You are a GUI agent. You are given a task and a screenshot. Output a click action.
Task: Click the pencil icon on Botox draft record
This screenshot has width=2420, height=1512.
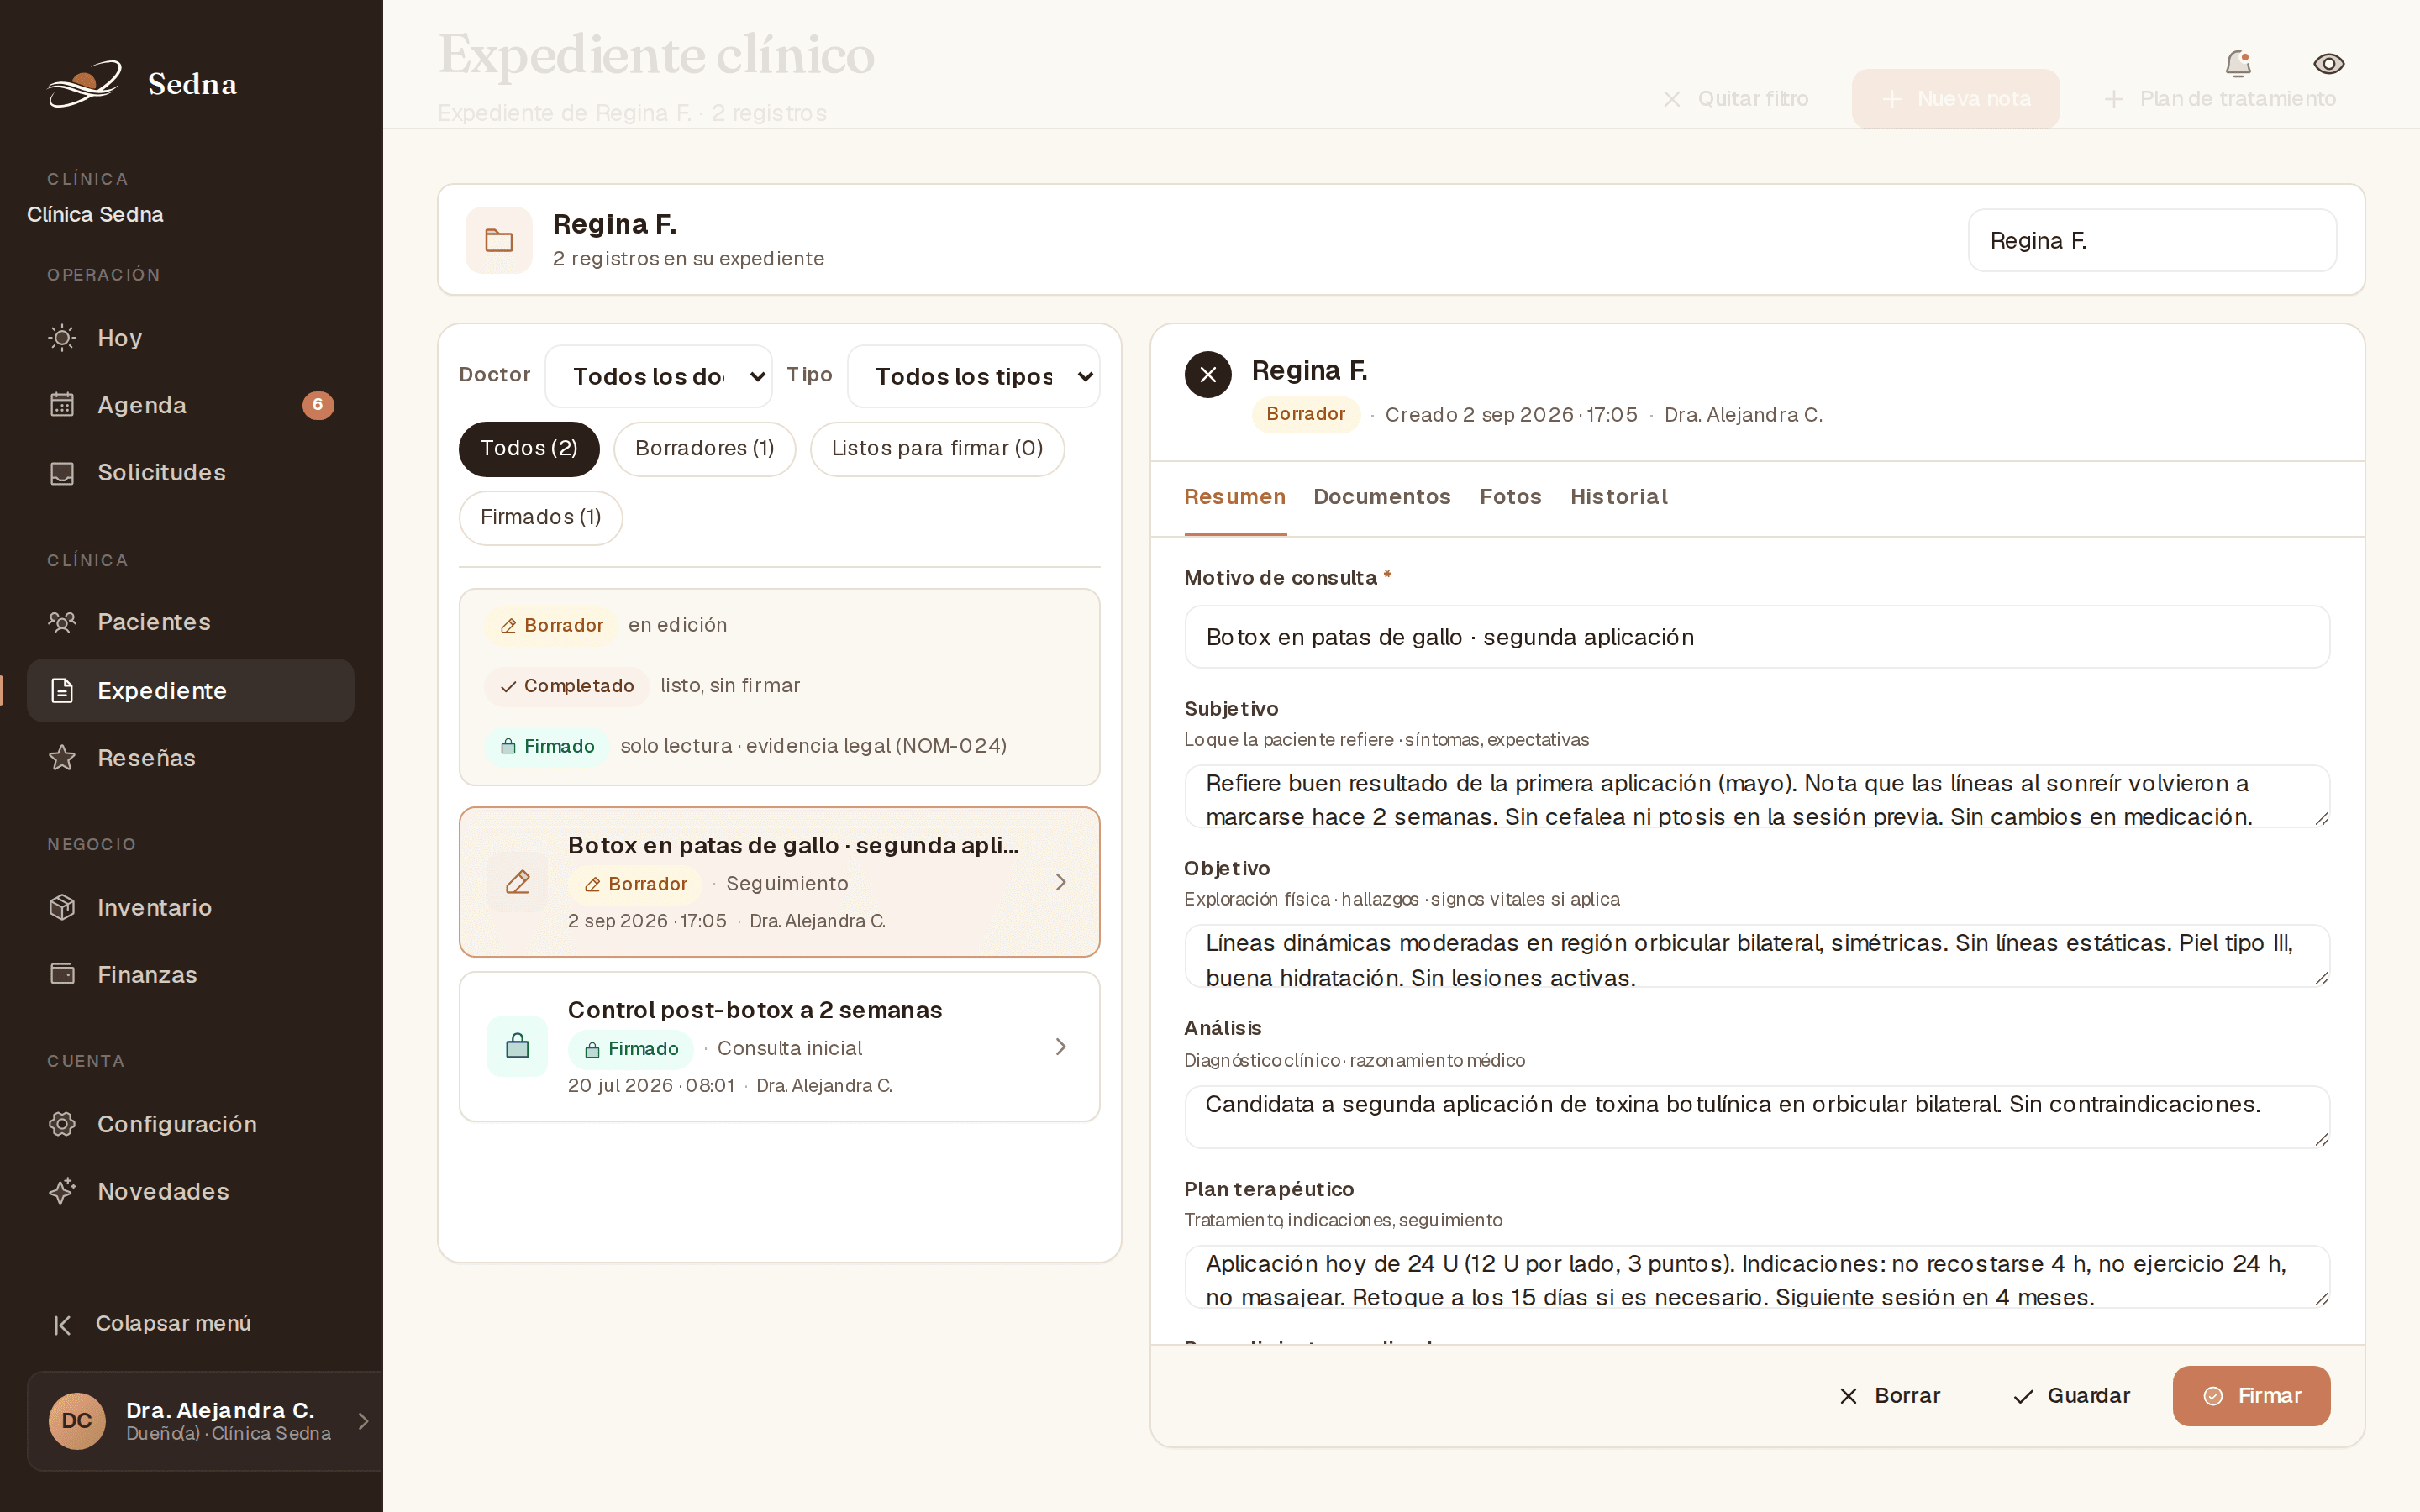[518, 882]
